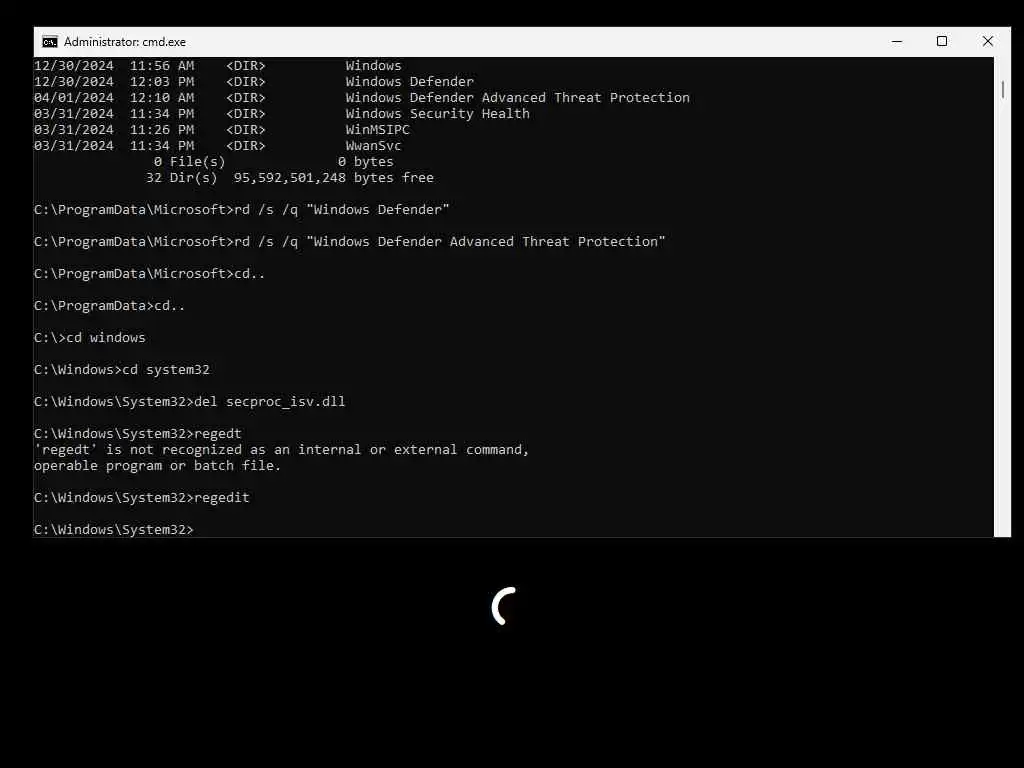Minimize the Administrator cmd.exe window
Image resolution: width=1024 pixels, height=768 pixels.
coord(897,42)
